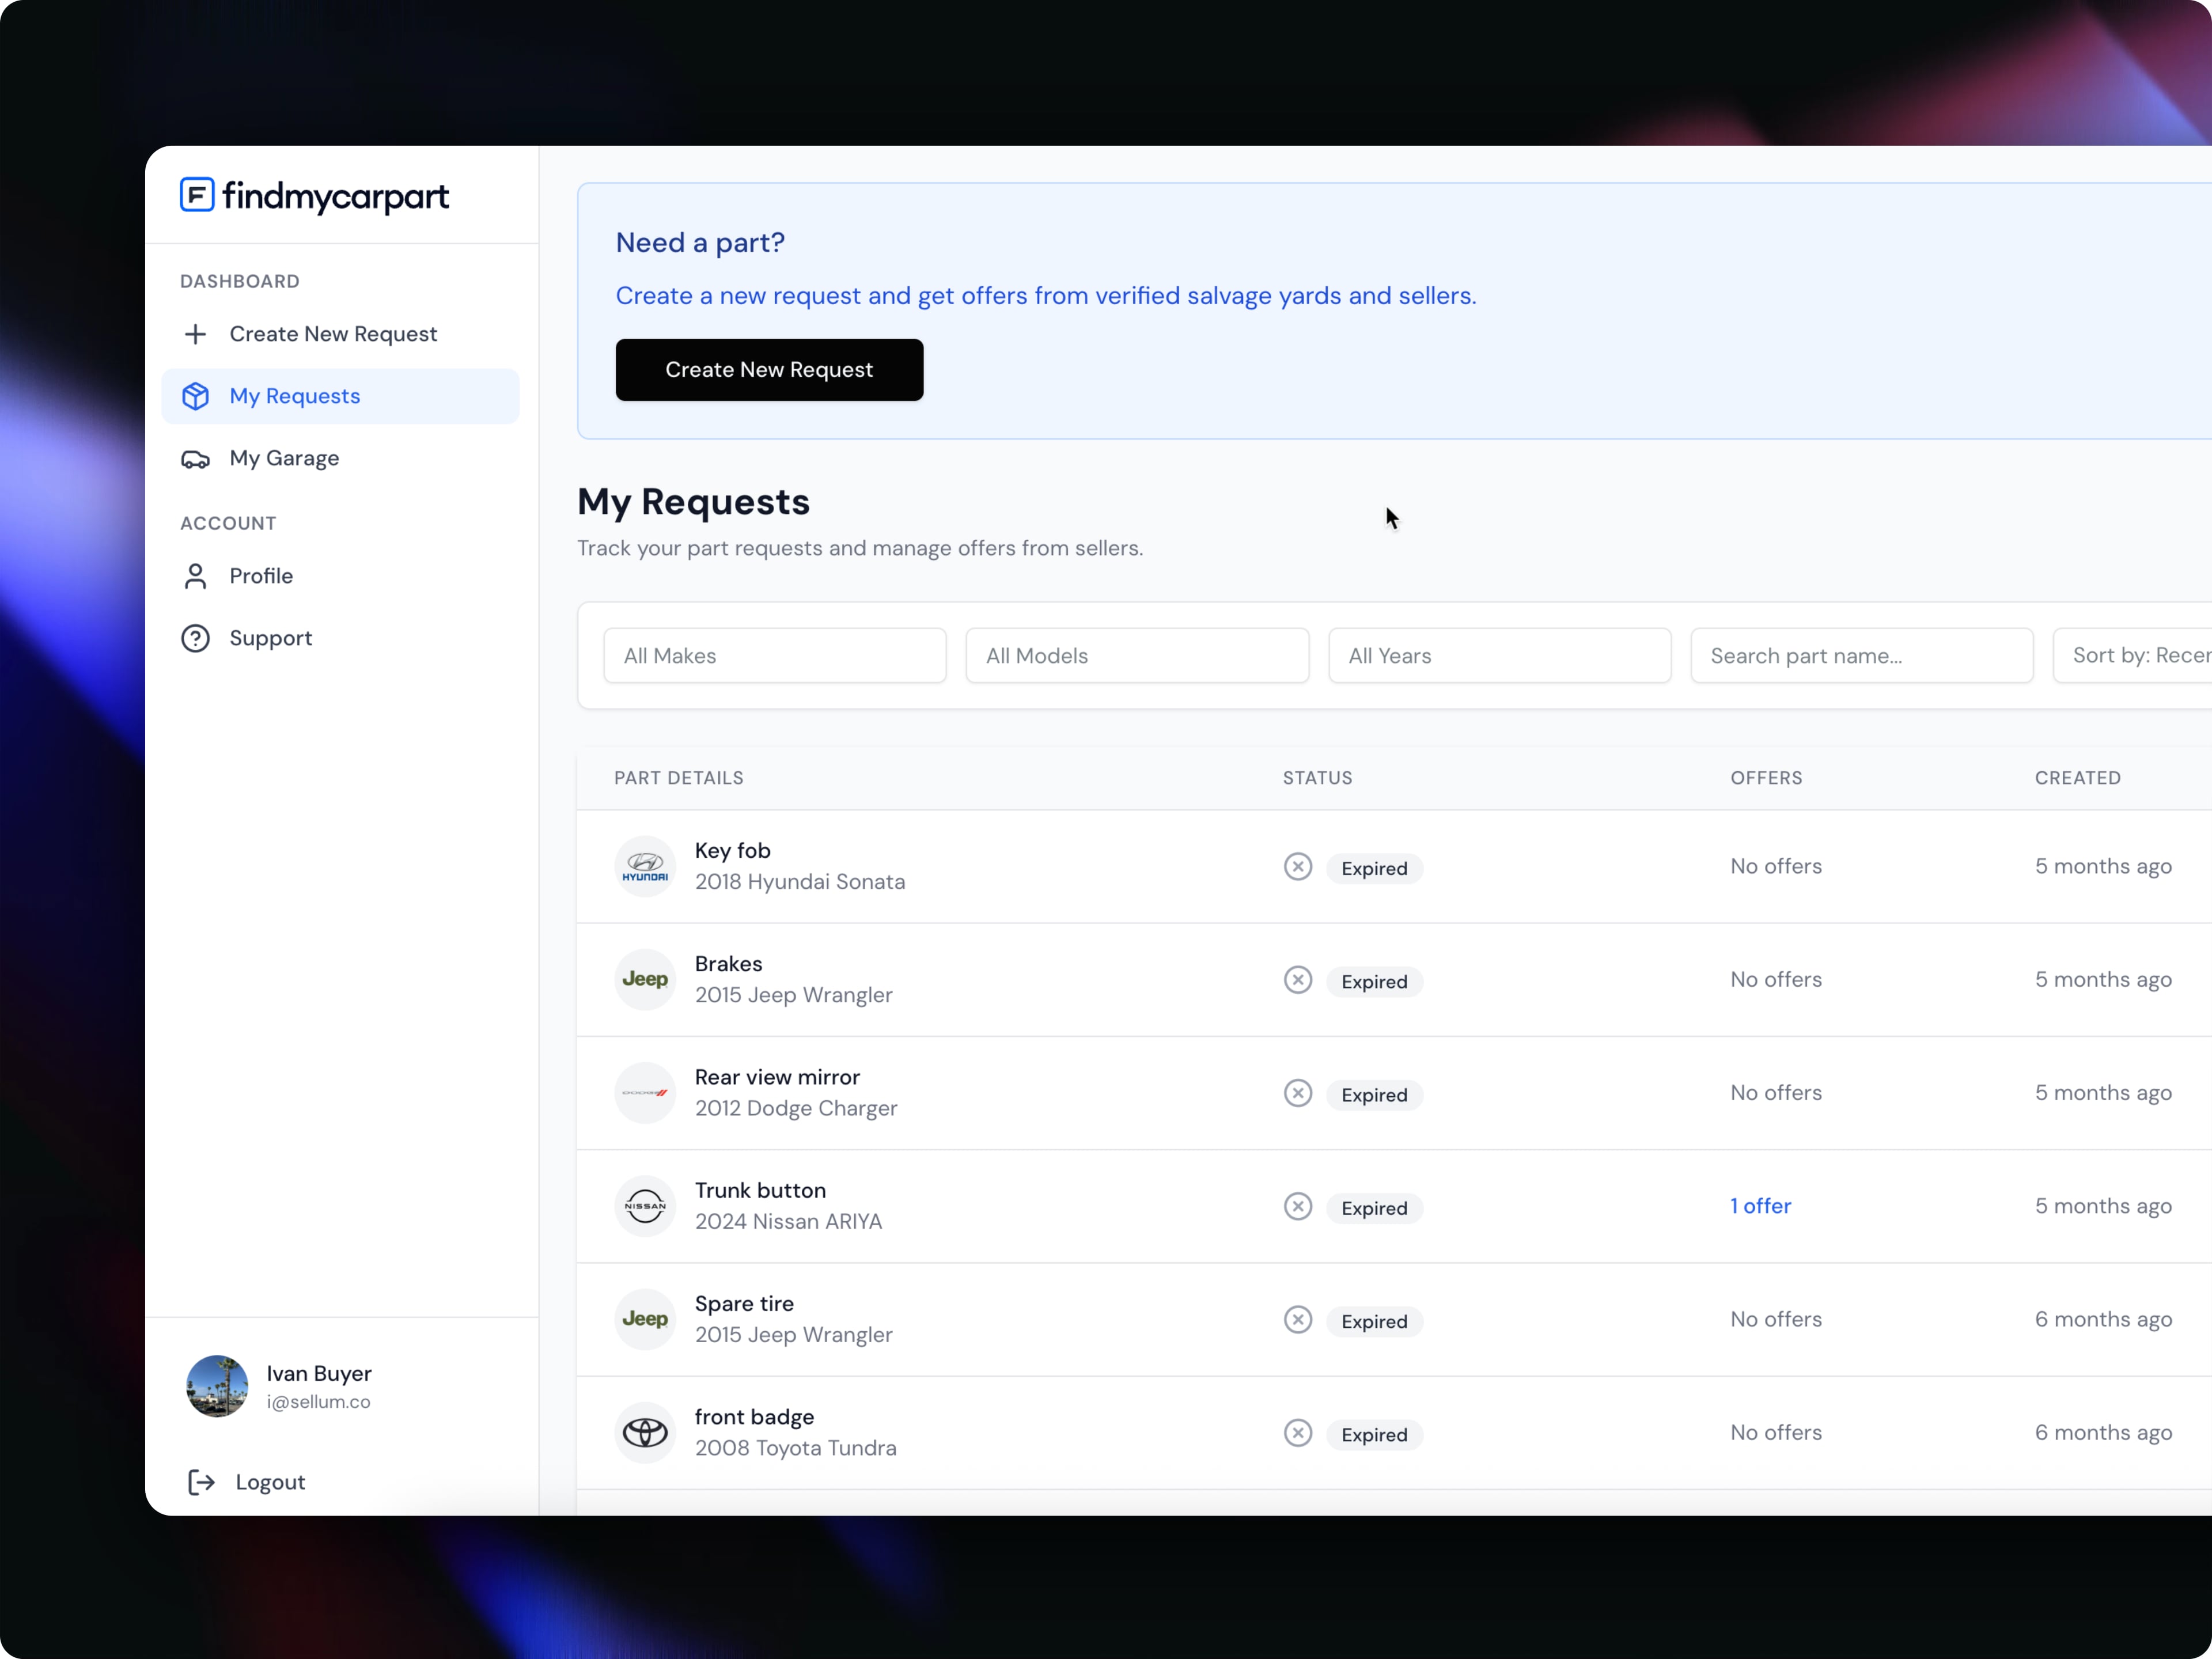Click the logout arrow icon
Image resolution: width=2212 pixels, height=1659 pixels.
201,1482
